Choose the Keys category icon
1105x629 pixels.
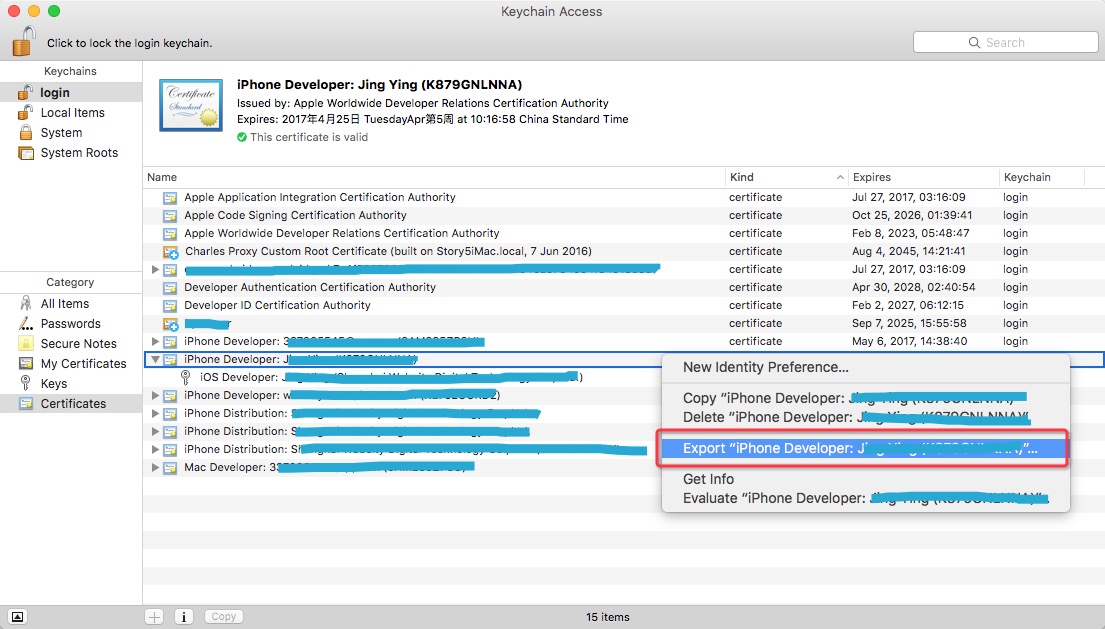tap(26, 383)
